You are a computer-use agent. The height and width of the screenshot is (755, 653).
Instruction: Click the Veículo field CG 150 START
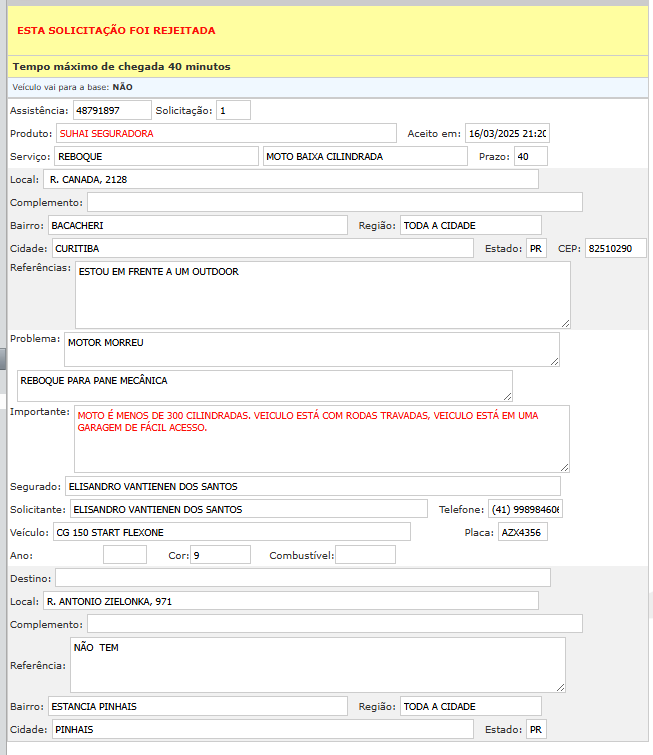coord(231,532)
